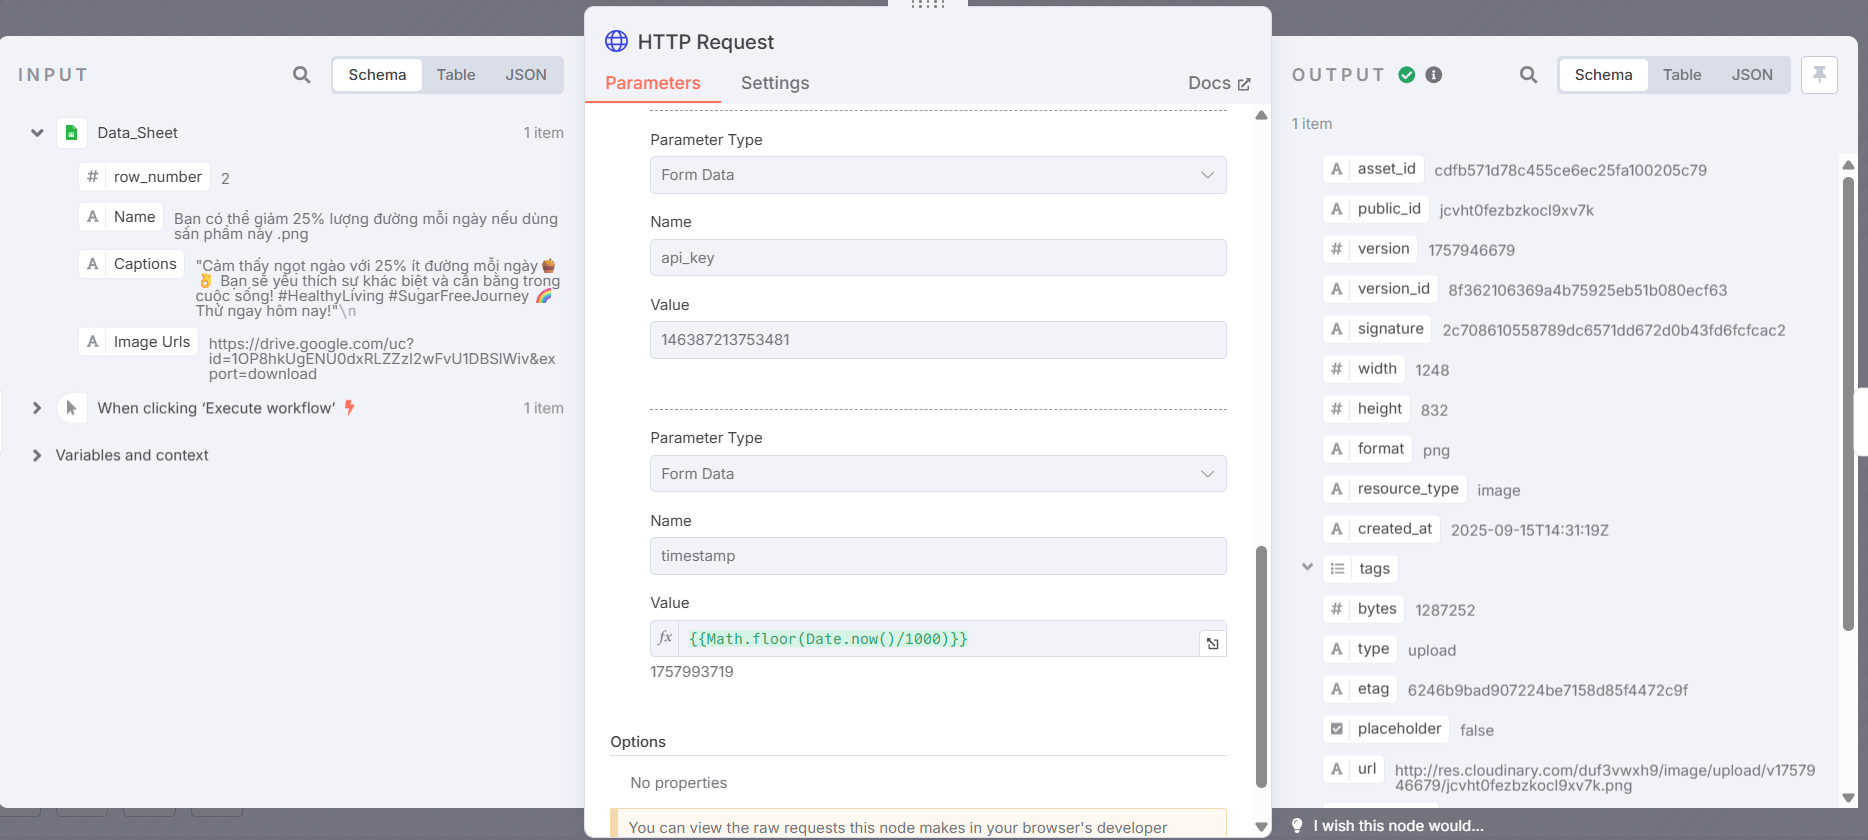
Task: Select JSON view in OUTPUT panel
Action: click(x=1752, y=75)
